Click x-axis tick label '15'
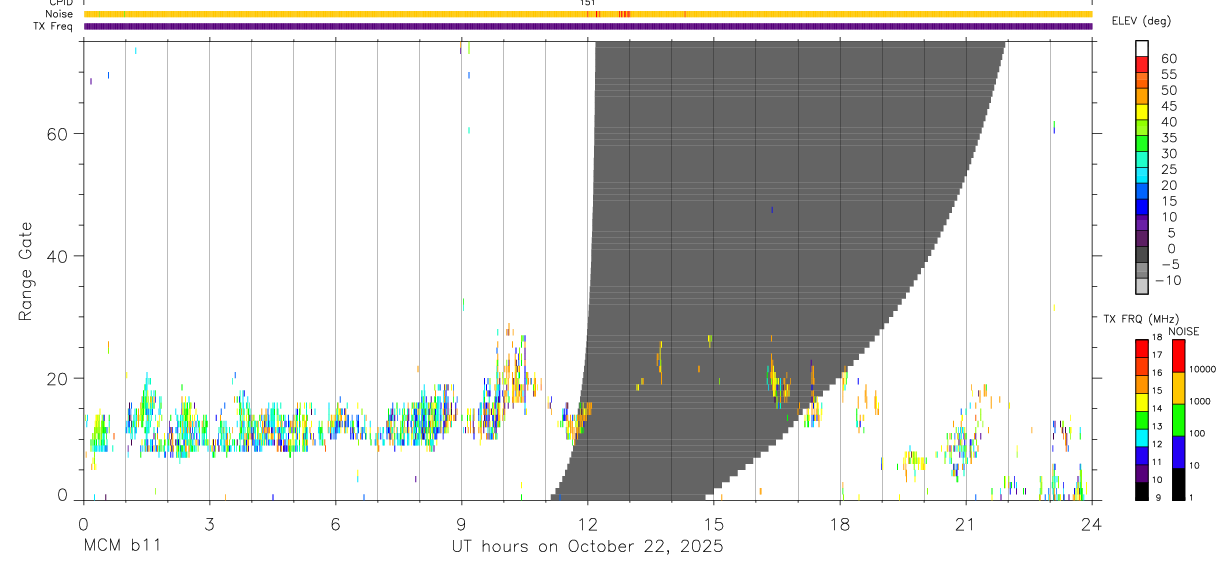 tap(713, 524)
